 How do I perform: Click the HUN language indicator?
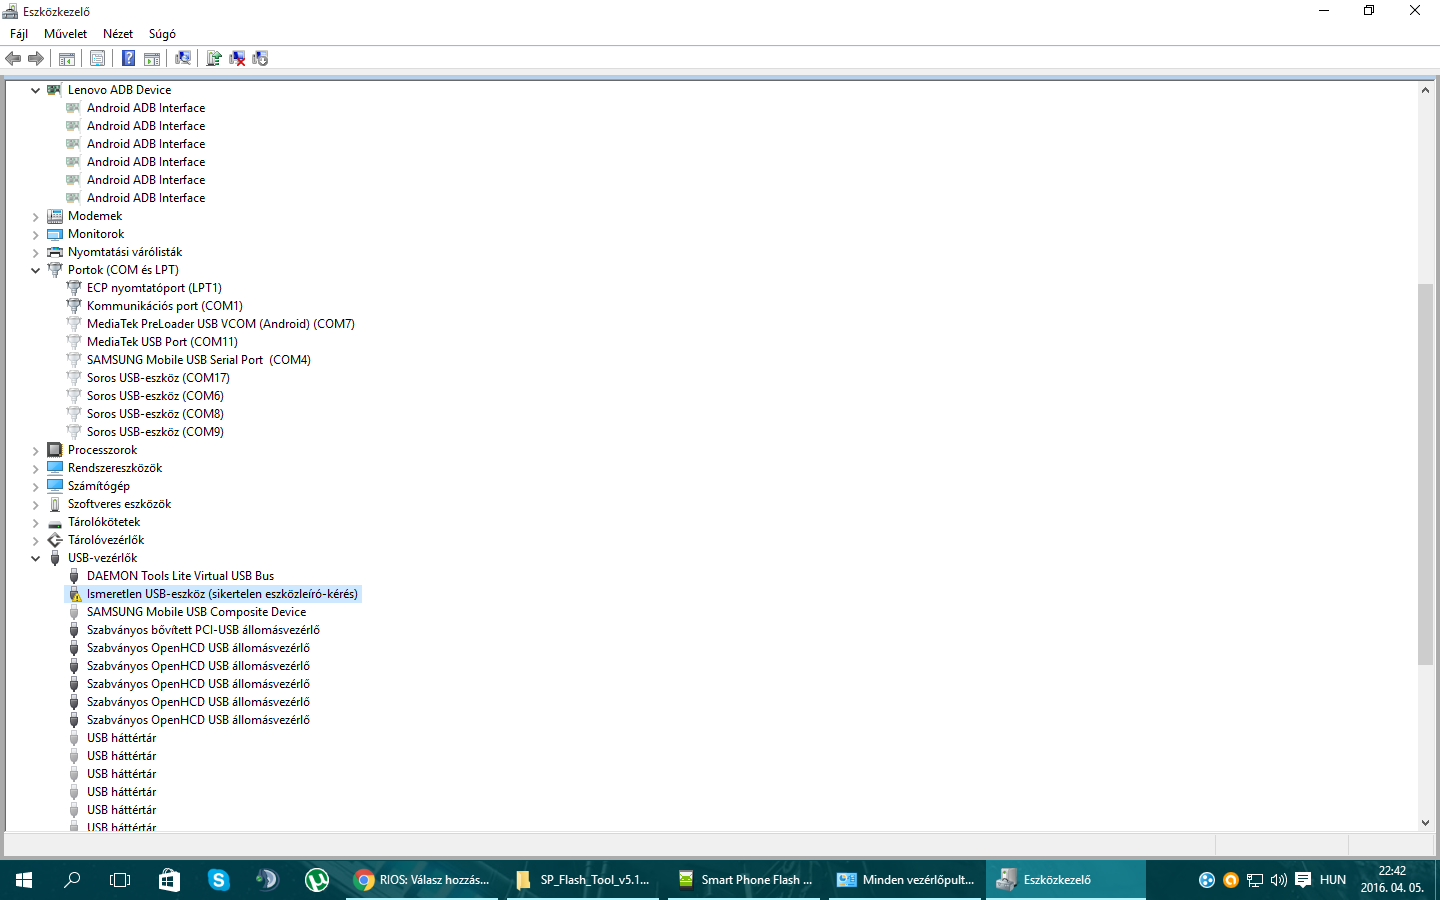click(x=1332, y=880)
